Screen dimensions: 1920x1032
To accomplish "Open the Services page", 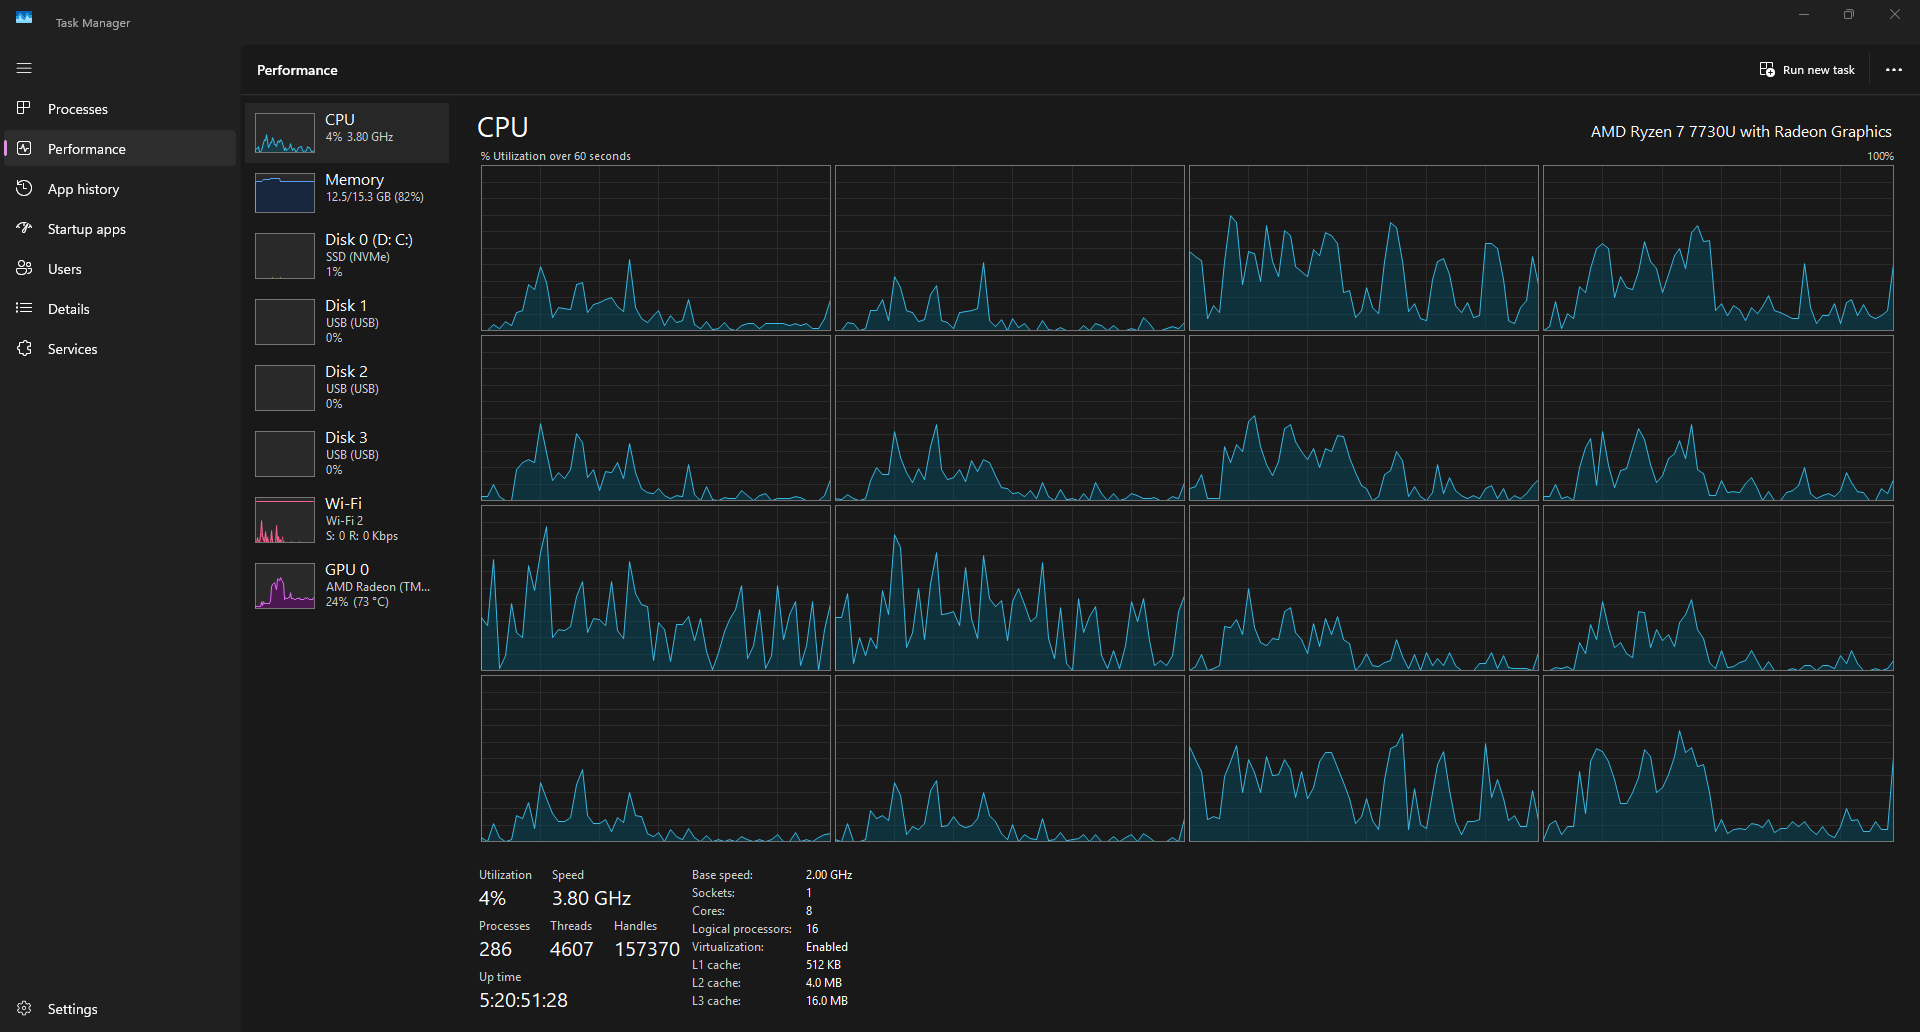I will (120, 348).
